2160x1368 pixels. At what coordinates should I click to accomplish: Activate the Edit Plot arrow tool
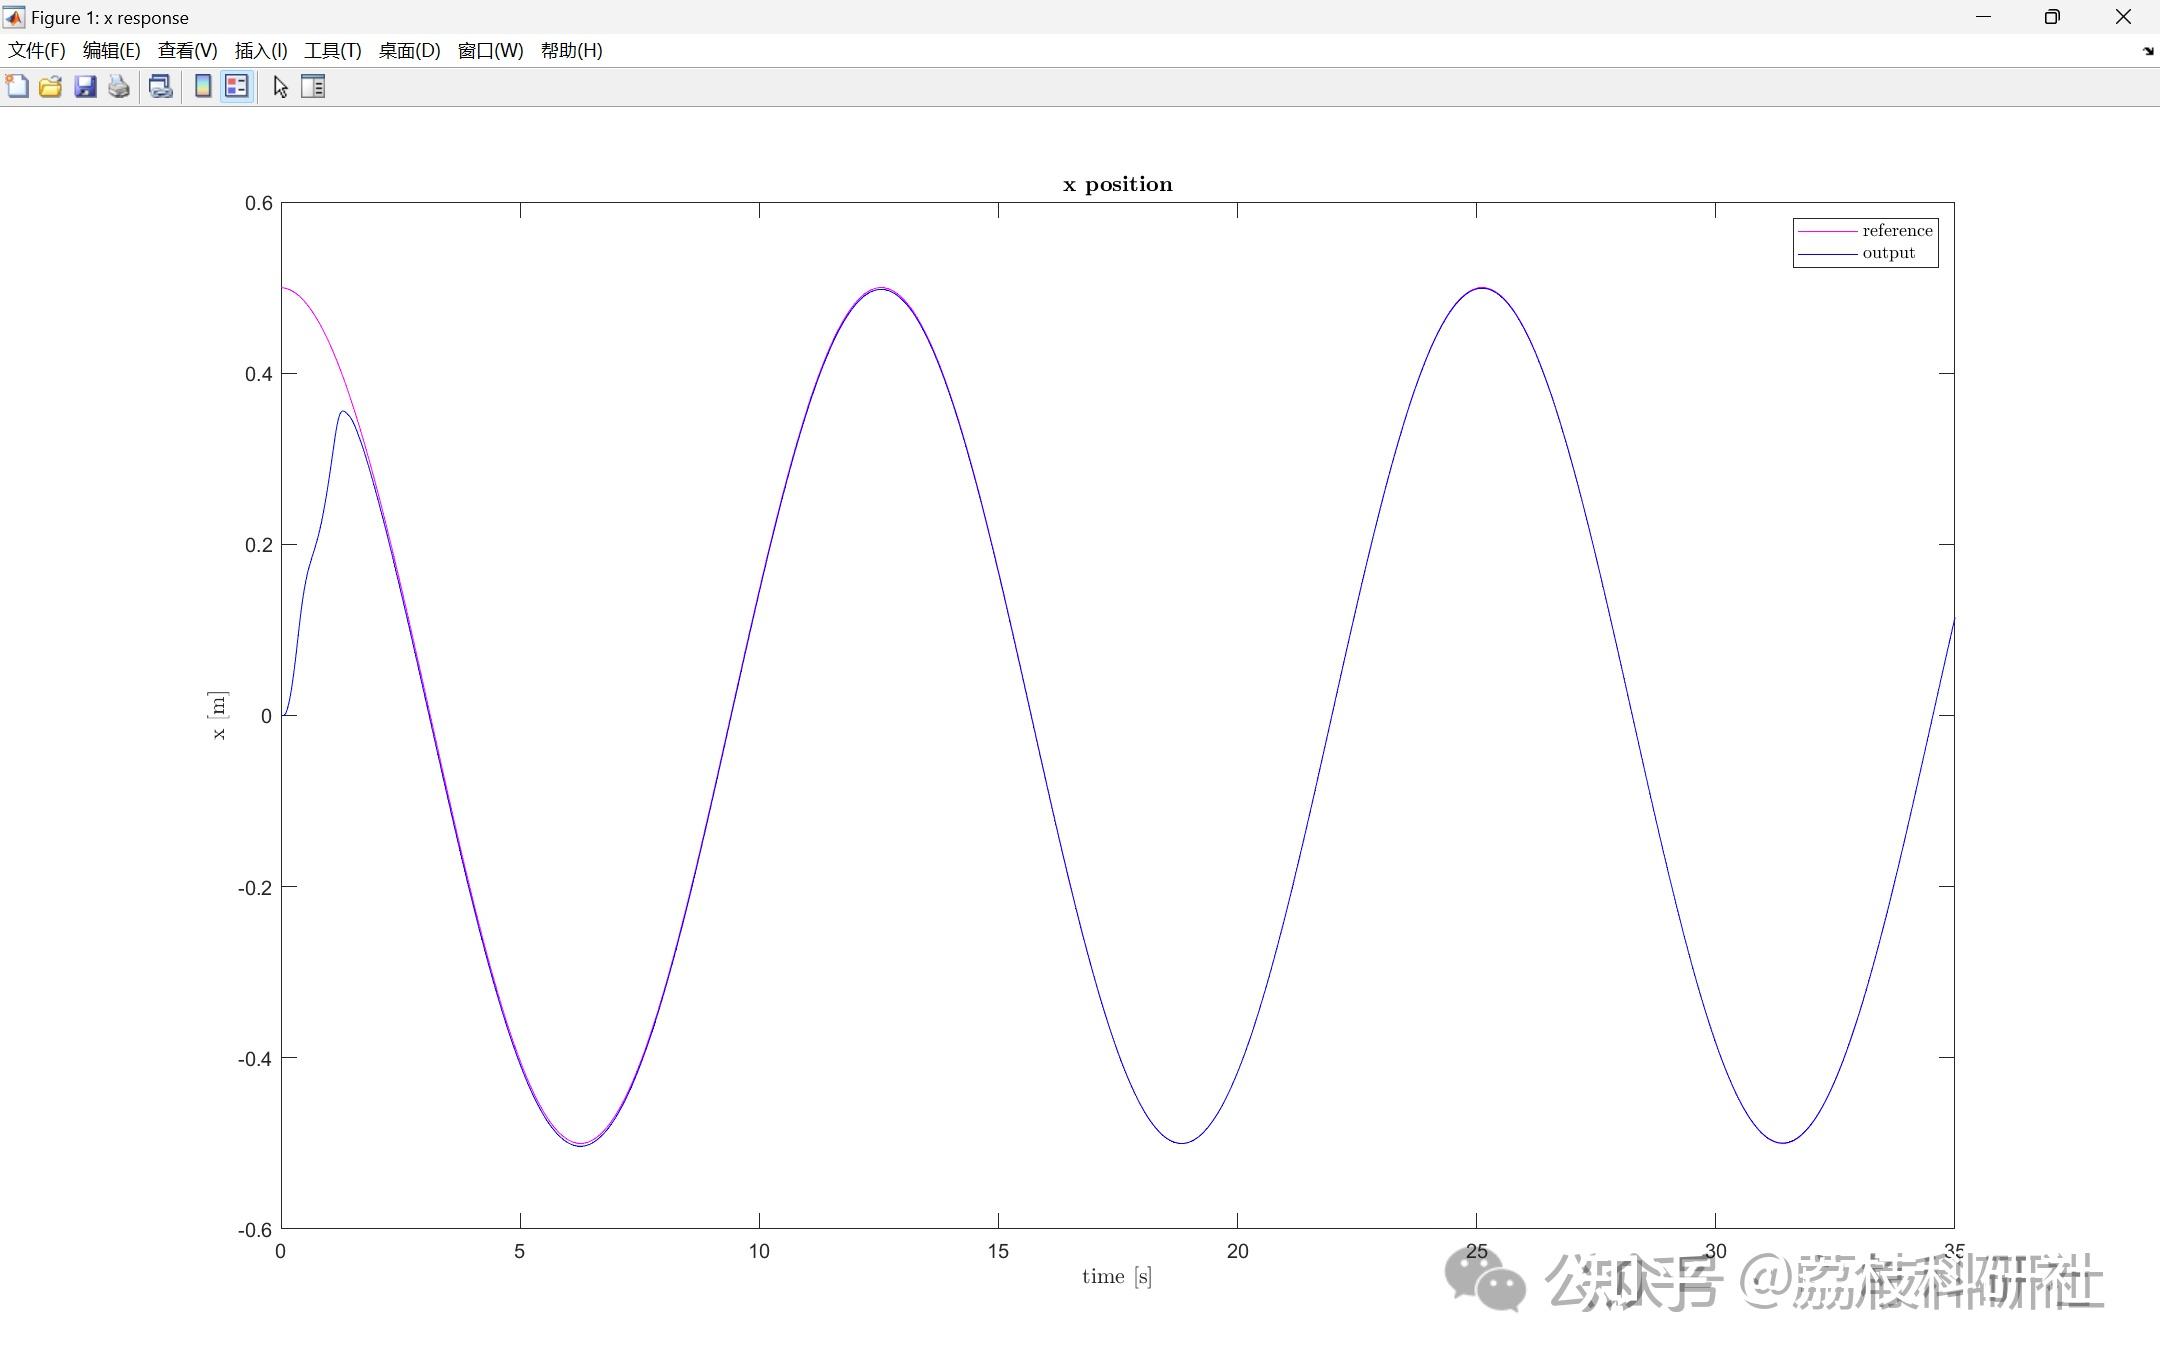pyautogui.click(x=280, y=87)
